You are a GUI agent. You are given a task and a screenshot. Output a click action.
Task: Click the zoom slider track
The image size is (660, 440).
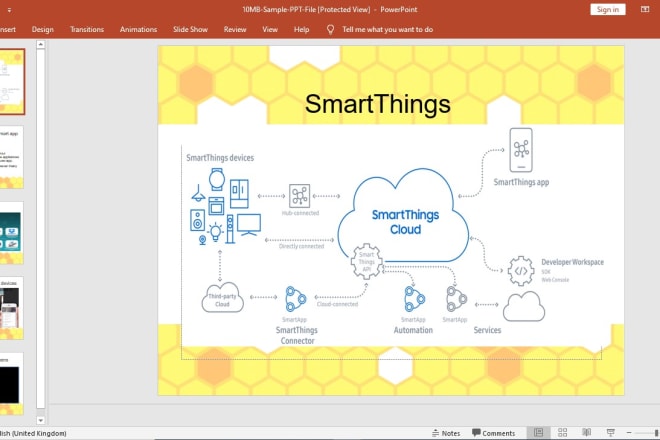(646, 433)
